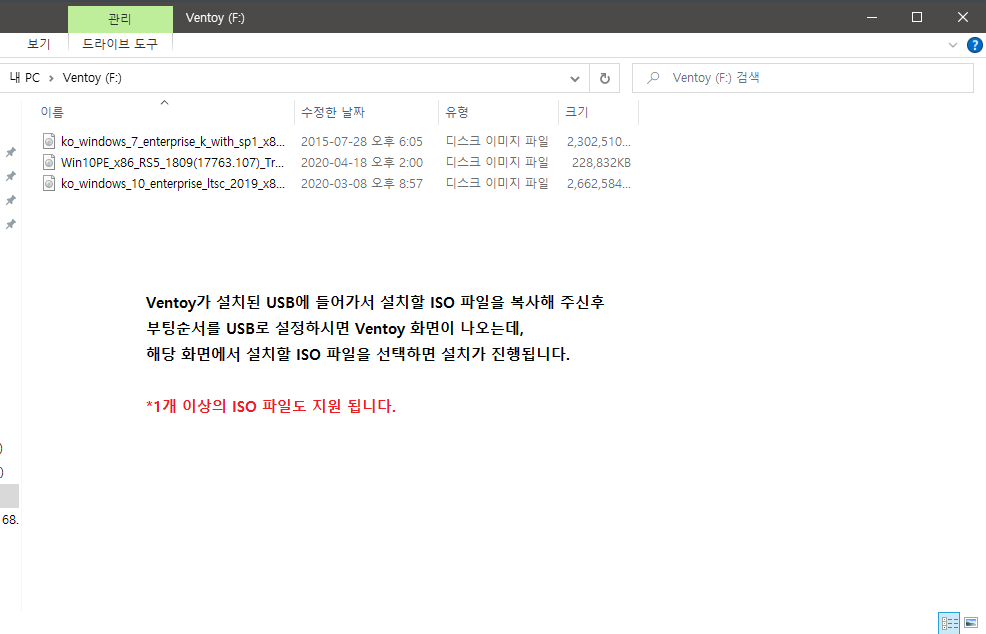Click 내 PC in the address path
This screenshot has height=634, width=986.
point(25,78)
